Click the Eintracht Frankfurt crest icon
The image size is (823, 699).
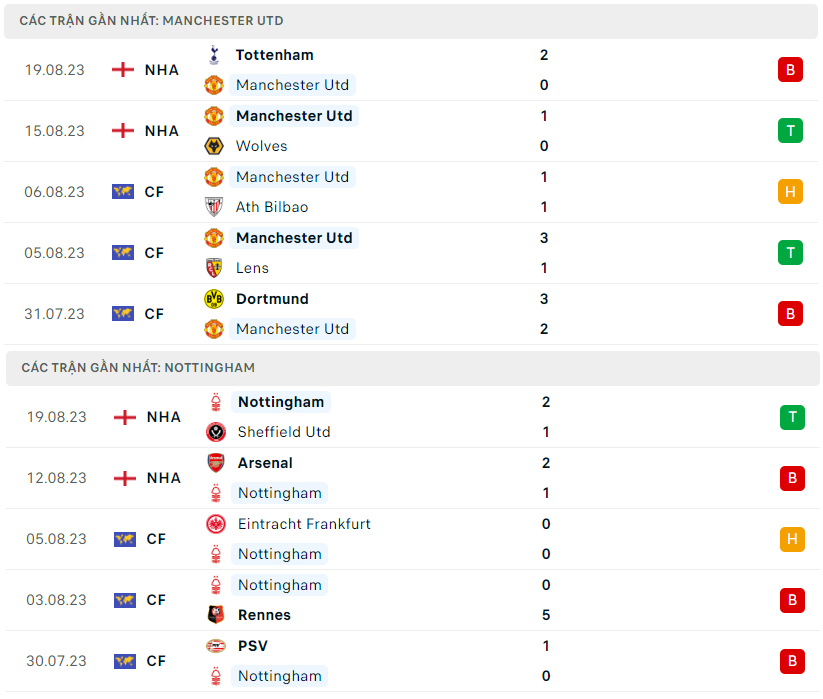tap(216, 524)
